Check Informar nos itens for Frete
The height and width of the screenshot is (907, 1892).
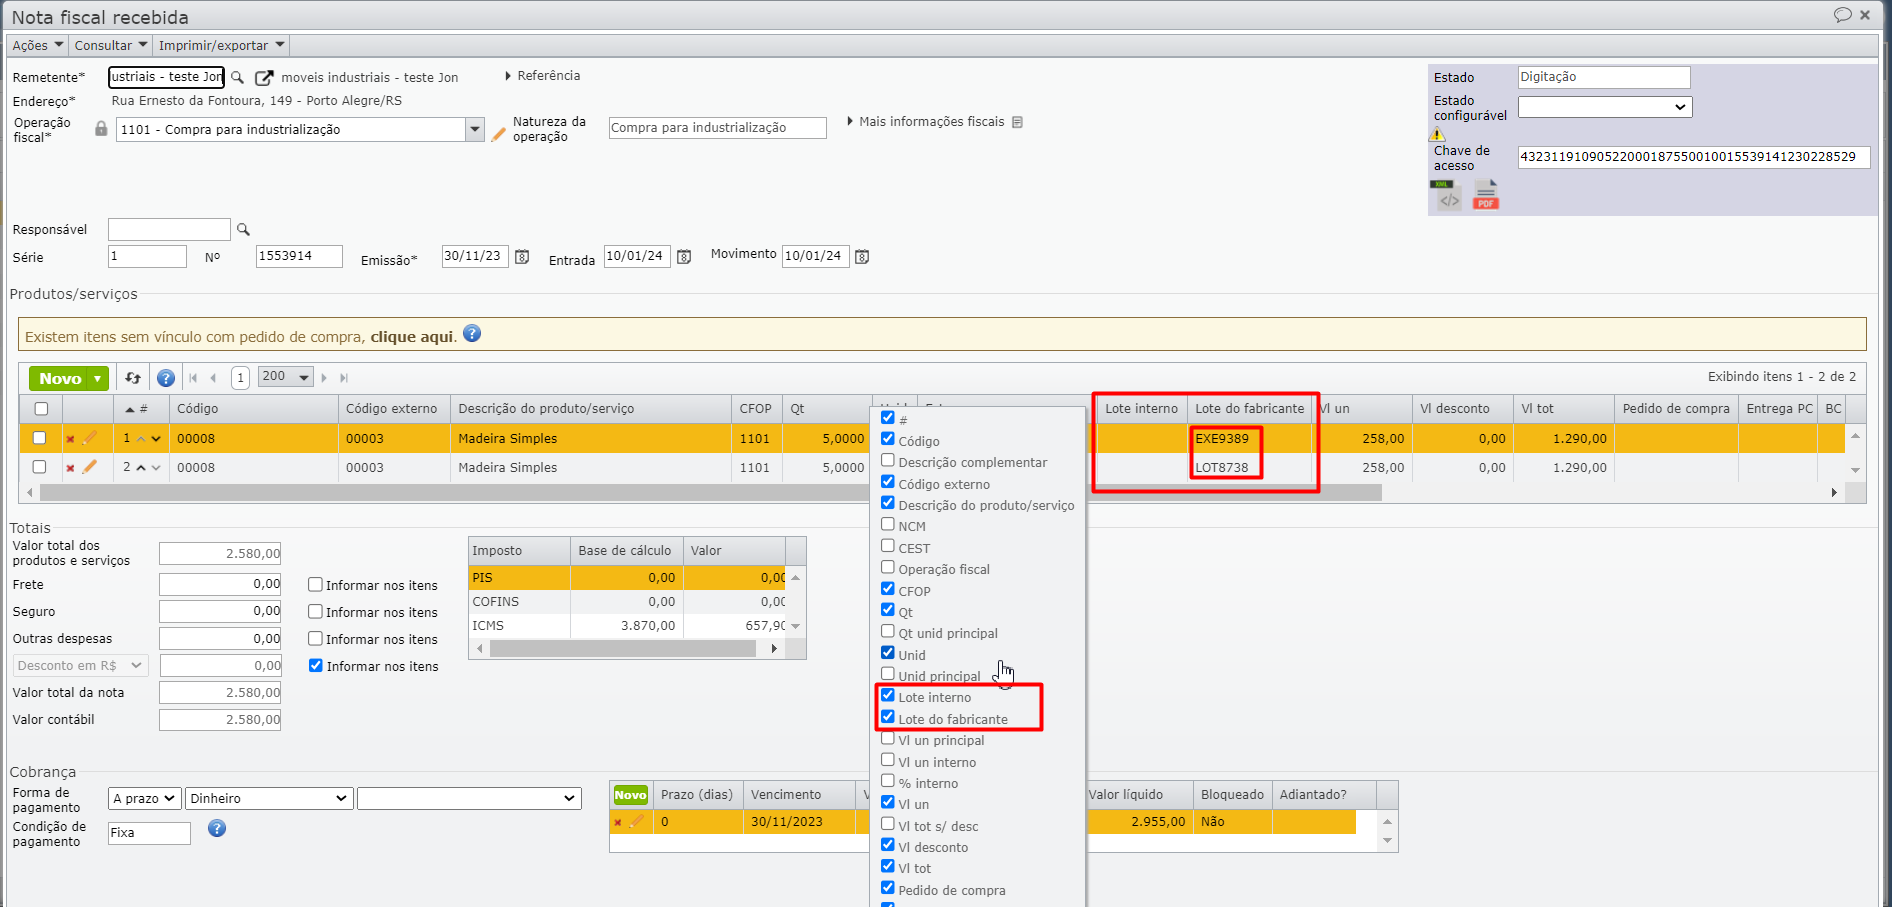[x=315, y=585]
